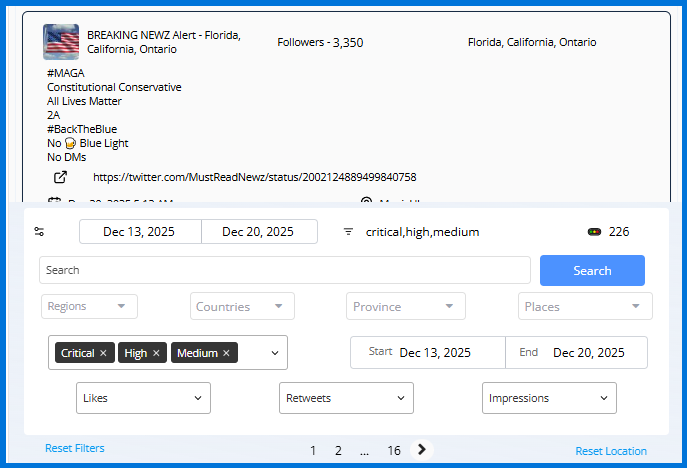Open the Likes filter dropdown
Image resolution: width=687 pixels, height=468 pixels.
point(143,398)
